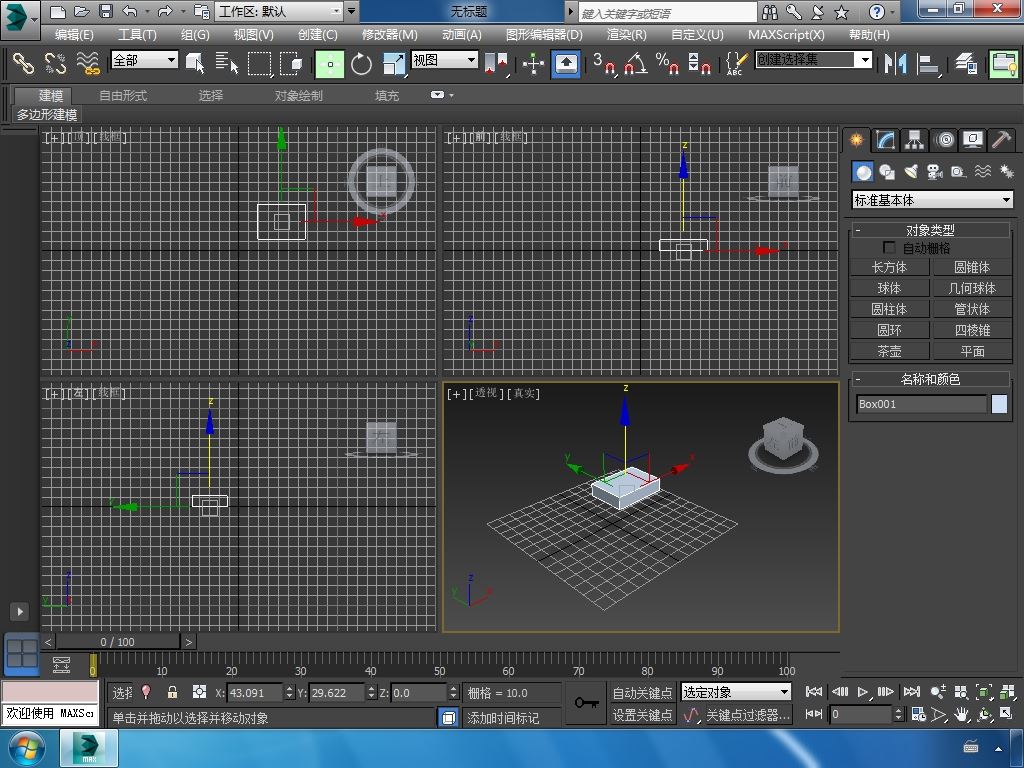
Task: Open the 渲染(R) menu
Action: [x=626, y=34]
